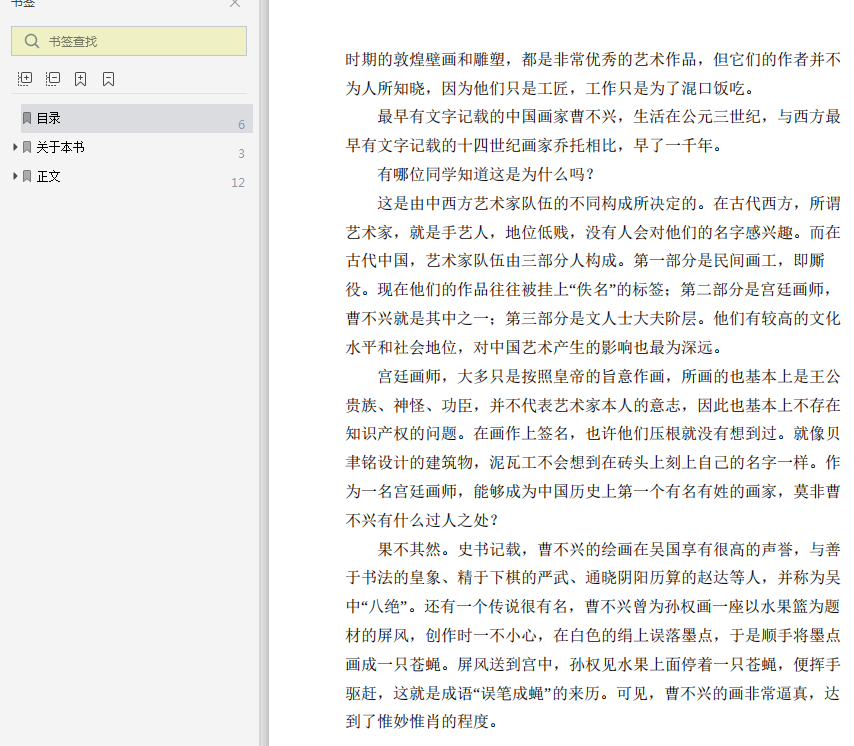This screenshot has height=746, width=854.
Task: Click the line starting 有哪位同学知道
Action: point(485,174)
